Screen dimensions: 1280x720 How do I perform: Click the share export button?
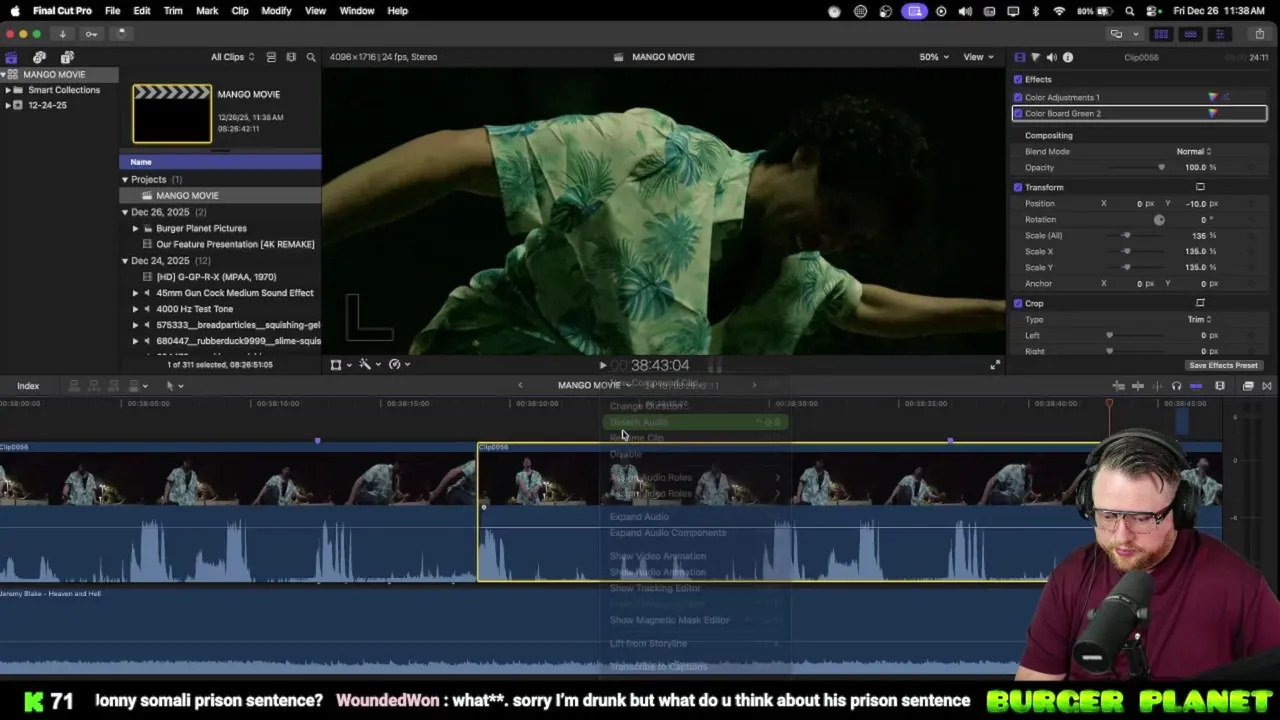tap(1259, 34)
